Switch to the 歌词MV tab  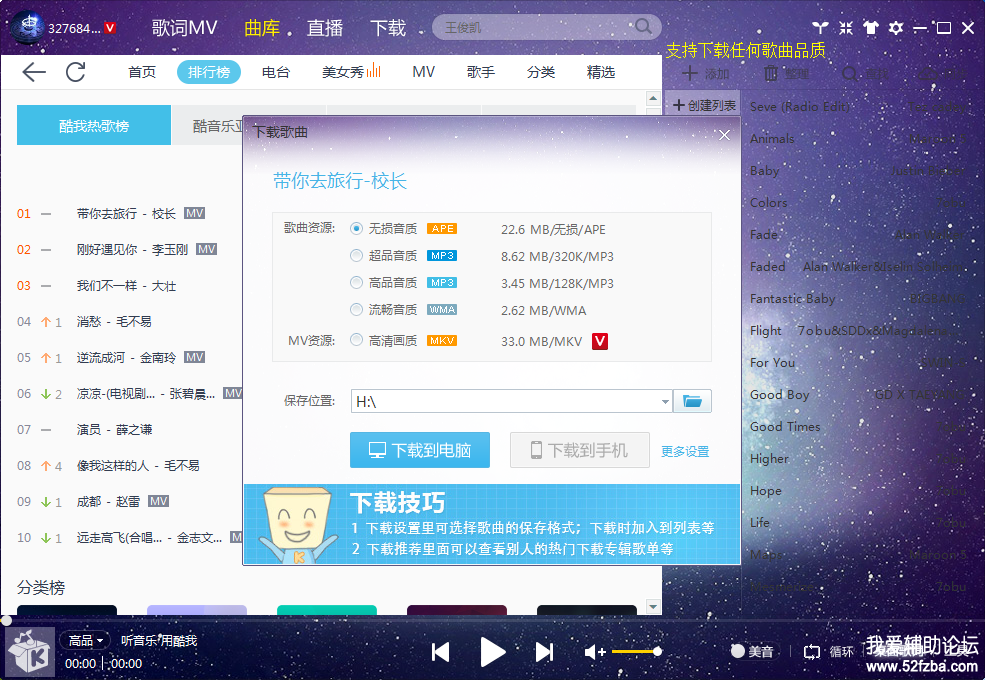click(x=184, y=28)
